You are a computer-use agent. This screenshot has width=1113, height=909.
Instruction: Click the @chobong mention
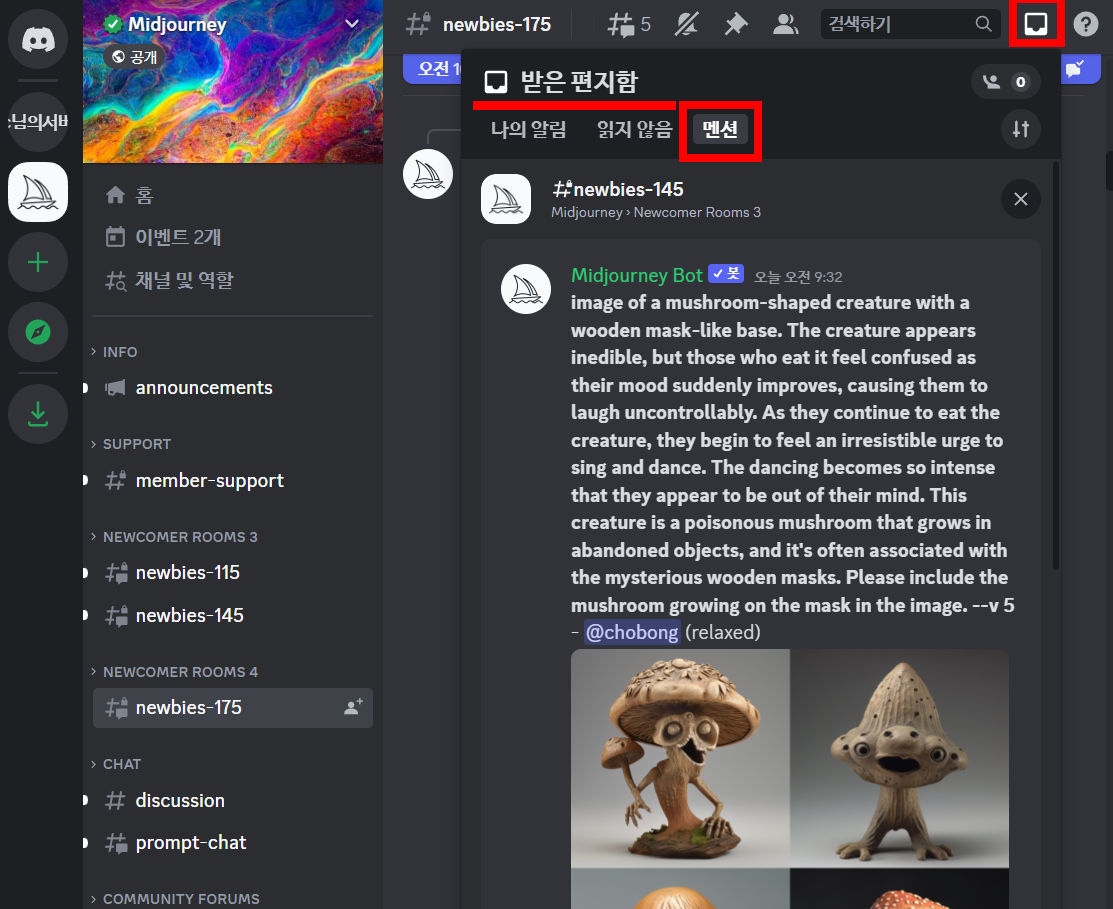tap(632, 632)
